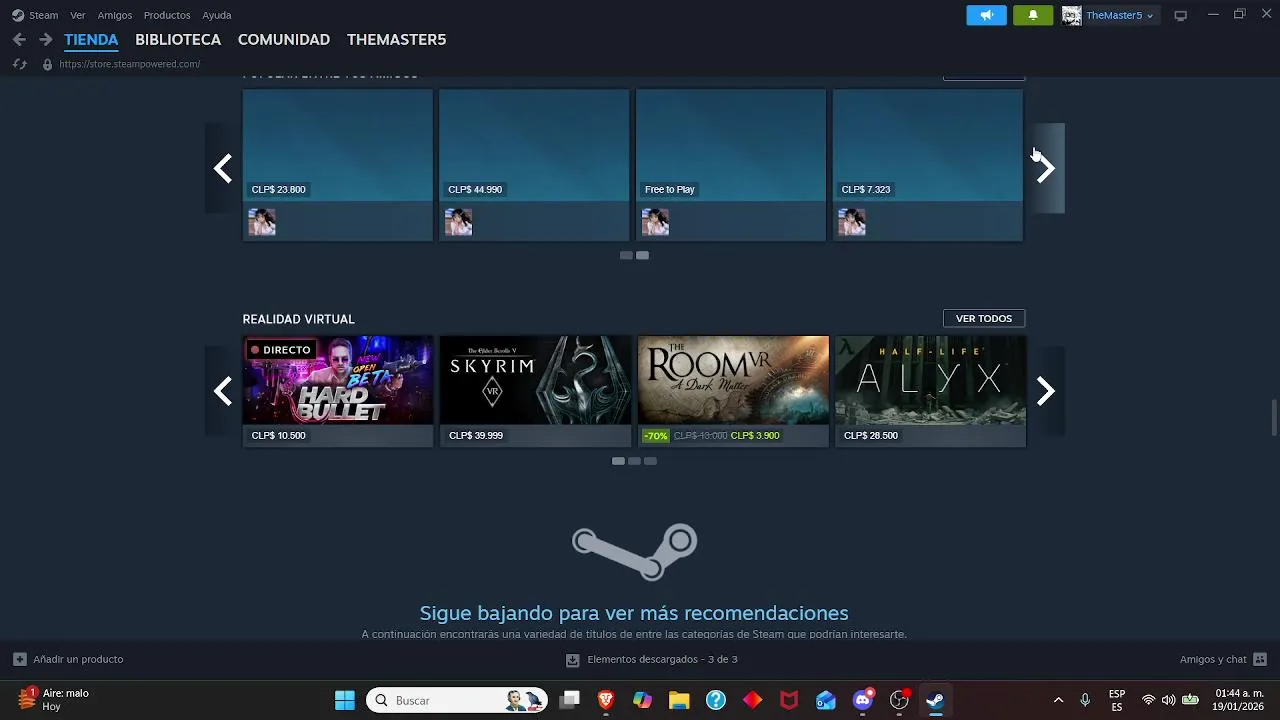This screenshot has height=720, width=1280.
Task: Show previous Realidad Virtual carousel items
Action: [223, 391]
